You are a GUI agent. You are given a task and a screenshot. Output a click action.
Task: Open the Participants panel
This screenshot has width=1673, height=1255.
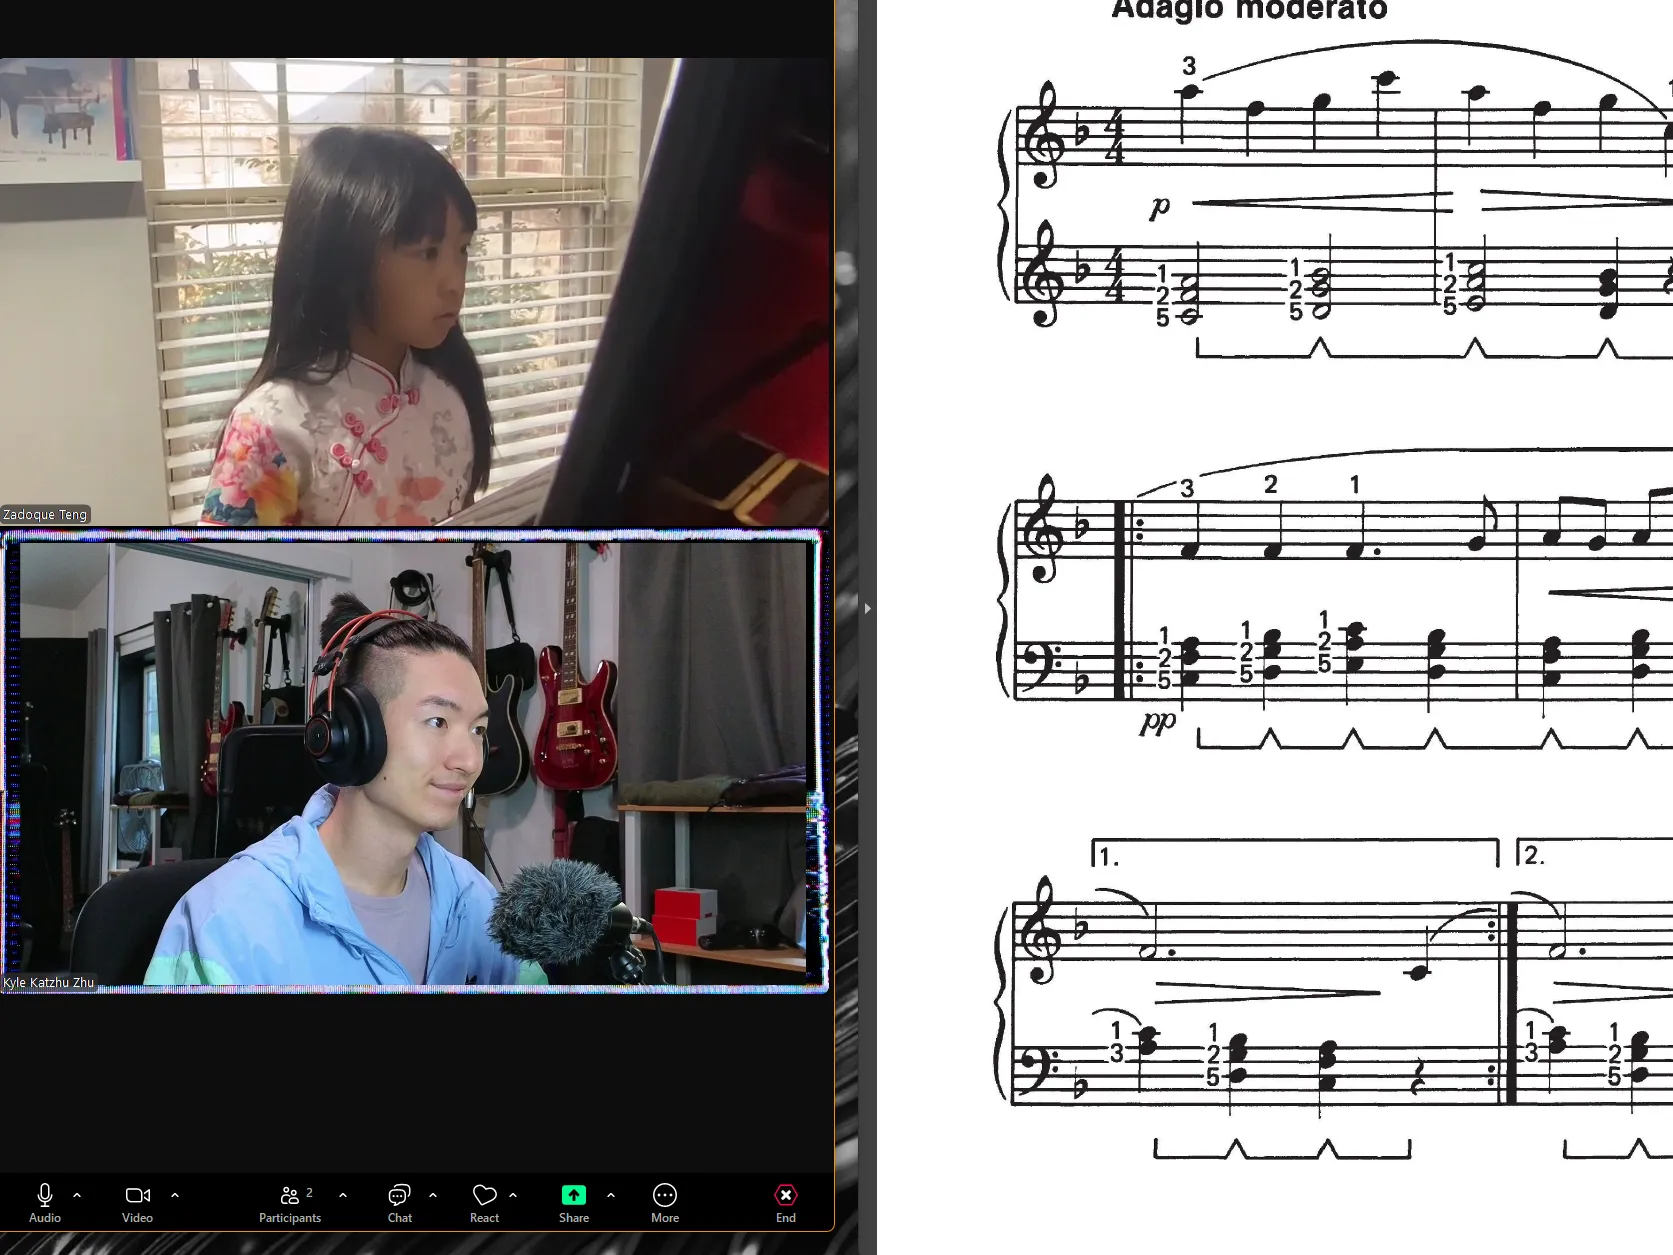click(x=290, y=1203)
